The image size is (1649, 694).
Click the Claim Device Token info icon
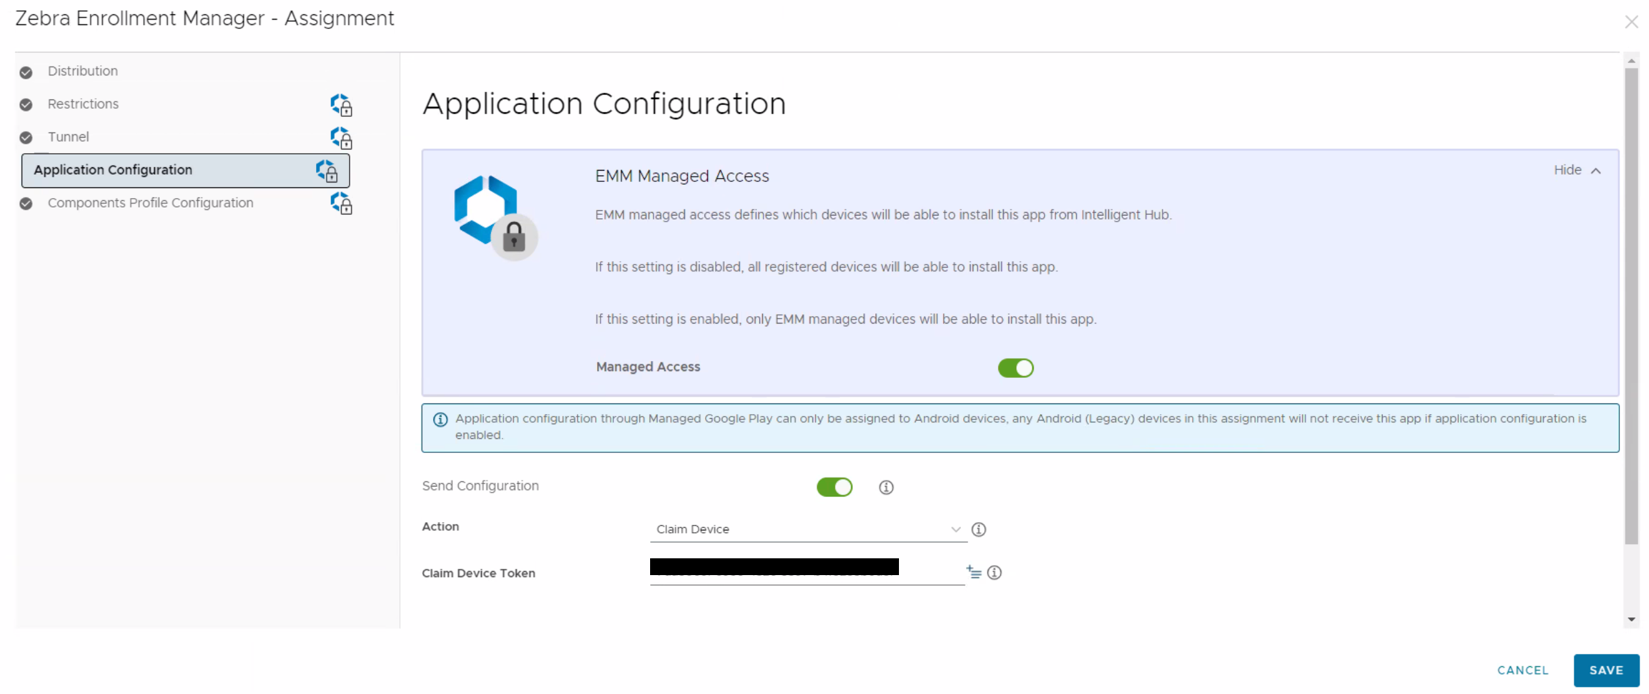point(994,573)
